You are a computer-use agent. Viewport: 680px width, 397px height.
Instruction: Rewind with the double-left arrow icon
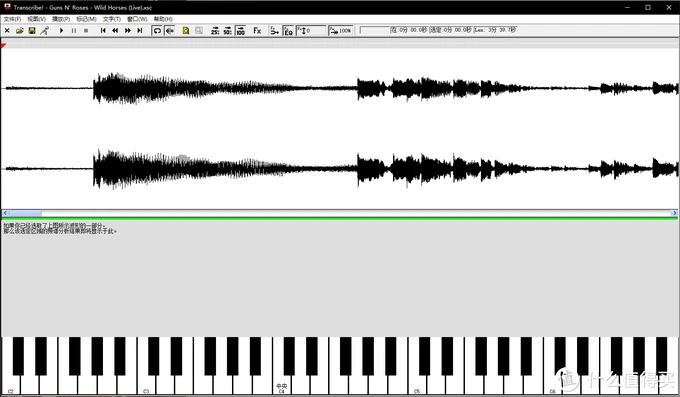click(115, 30)
